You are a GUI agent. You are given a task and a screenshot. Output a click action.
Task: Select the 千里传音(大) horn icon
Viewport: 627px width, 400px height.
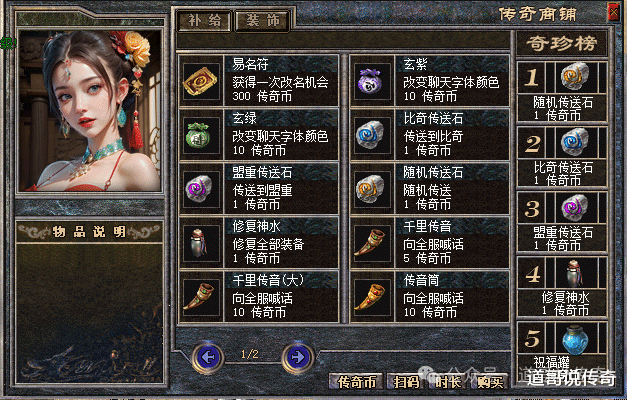coord(200,297)
